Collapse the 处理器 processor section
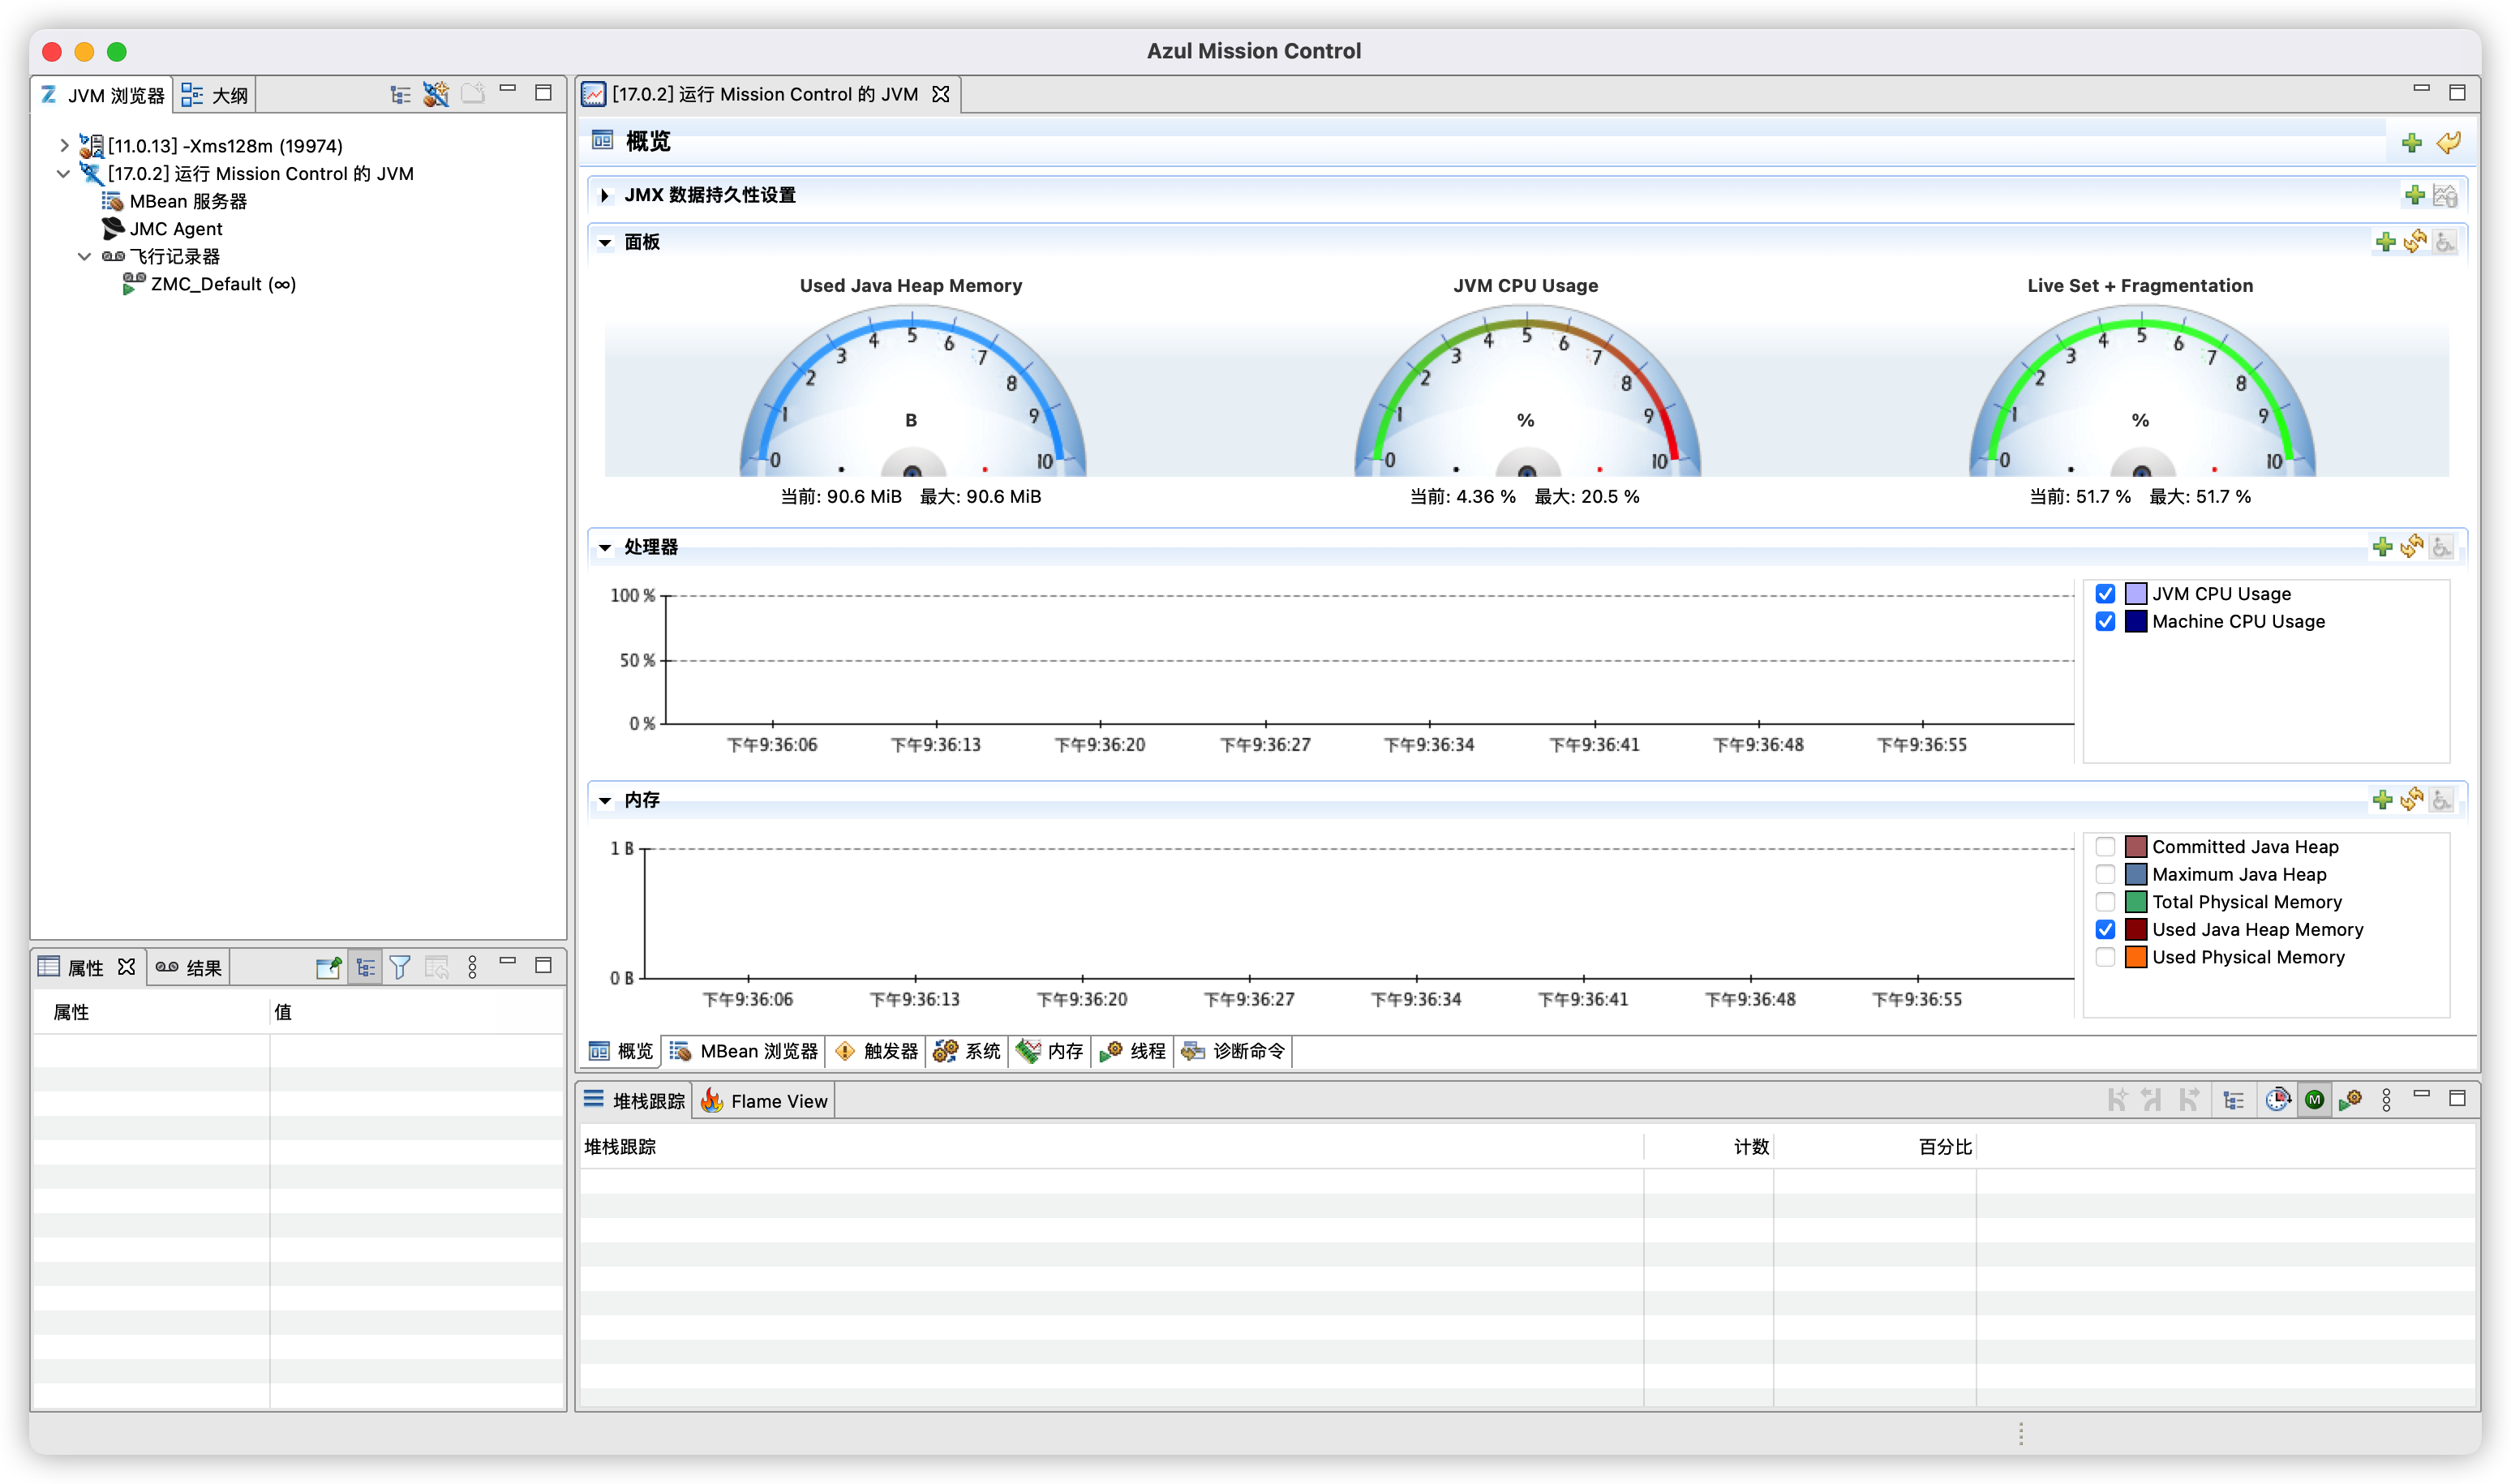Screen dimensions: 2511x1484 coord(604,547)
